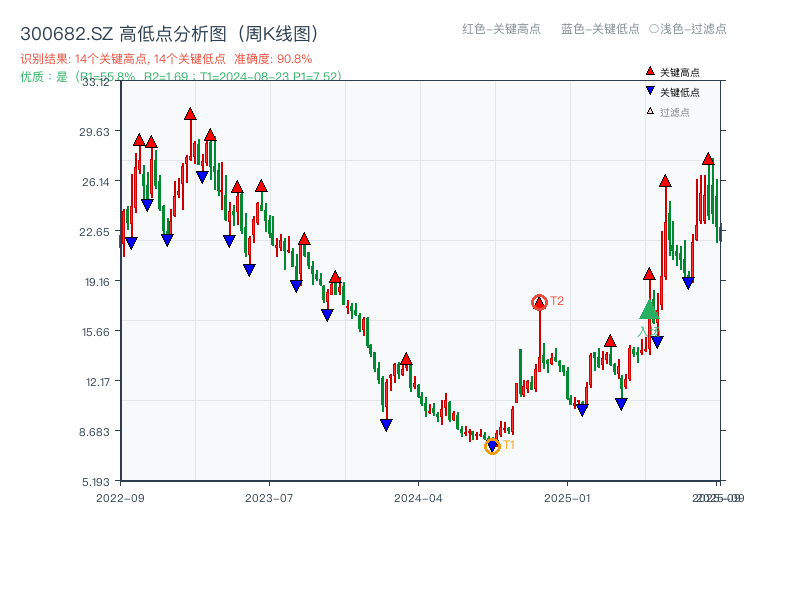The width and height of the screenshot is (800, 600).
Task: Click the rightmost candlestick on the chart
Action: coord(719,230)
